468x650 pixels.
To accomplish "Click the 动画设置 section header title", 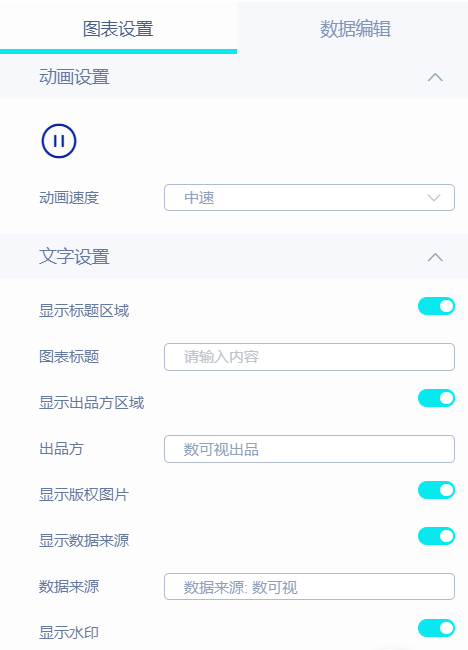I will [x=74, y=77].
